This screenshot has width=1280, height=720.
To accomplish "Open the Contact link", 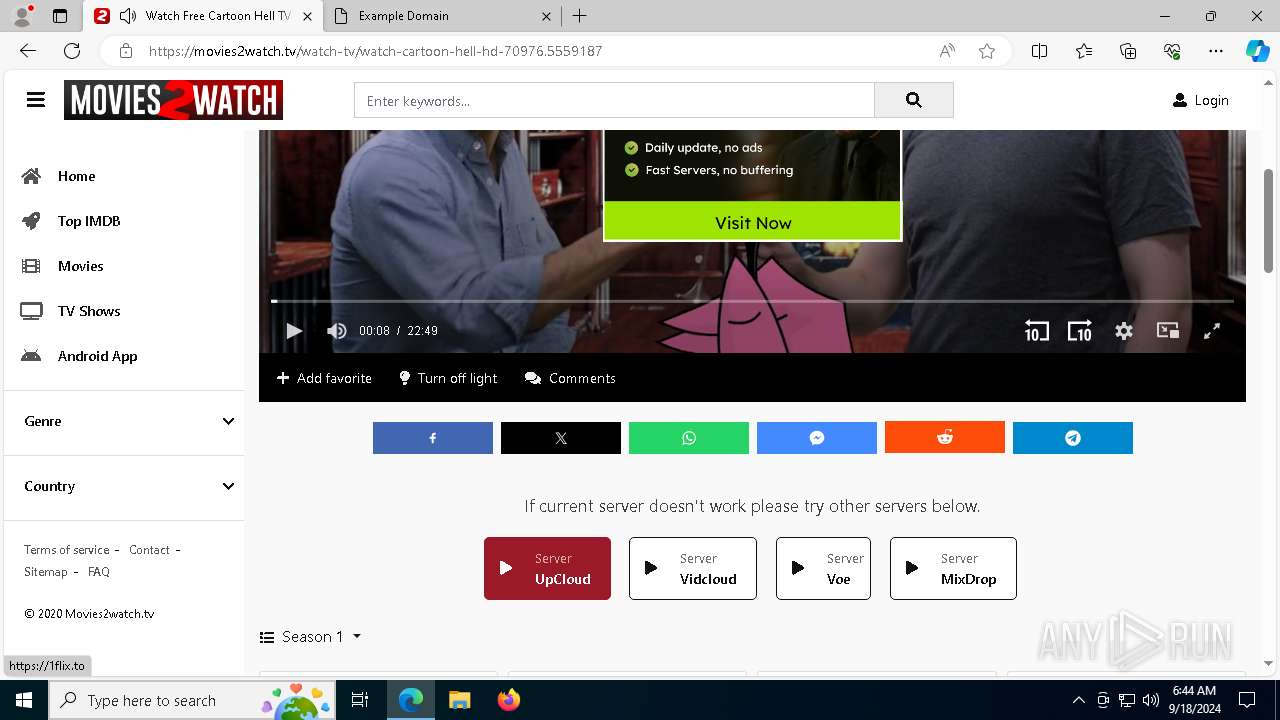I will click(149, 550).
